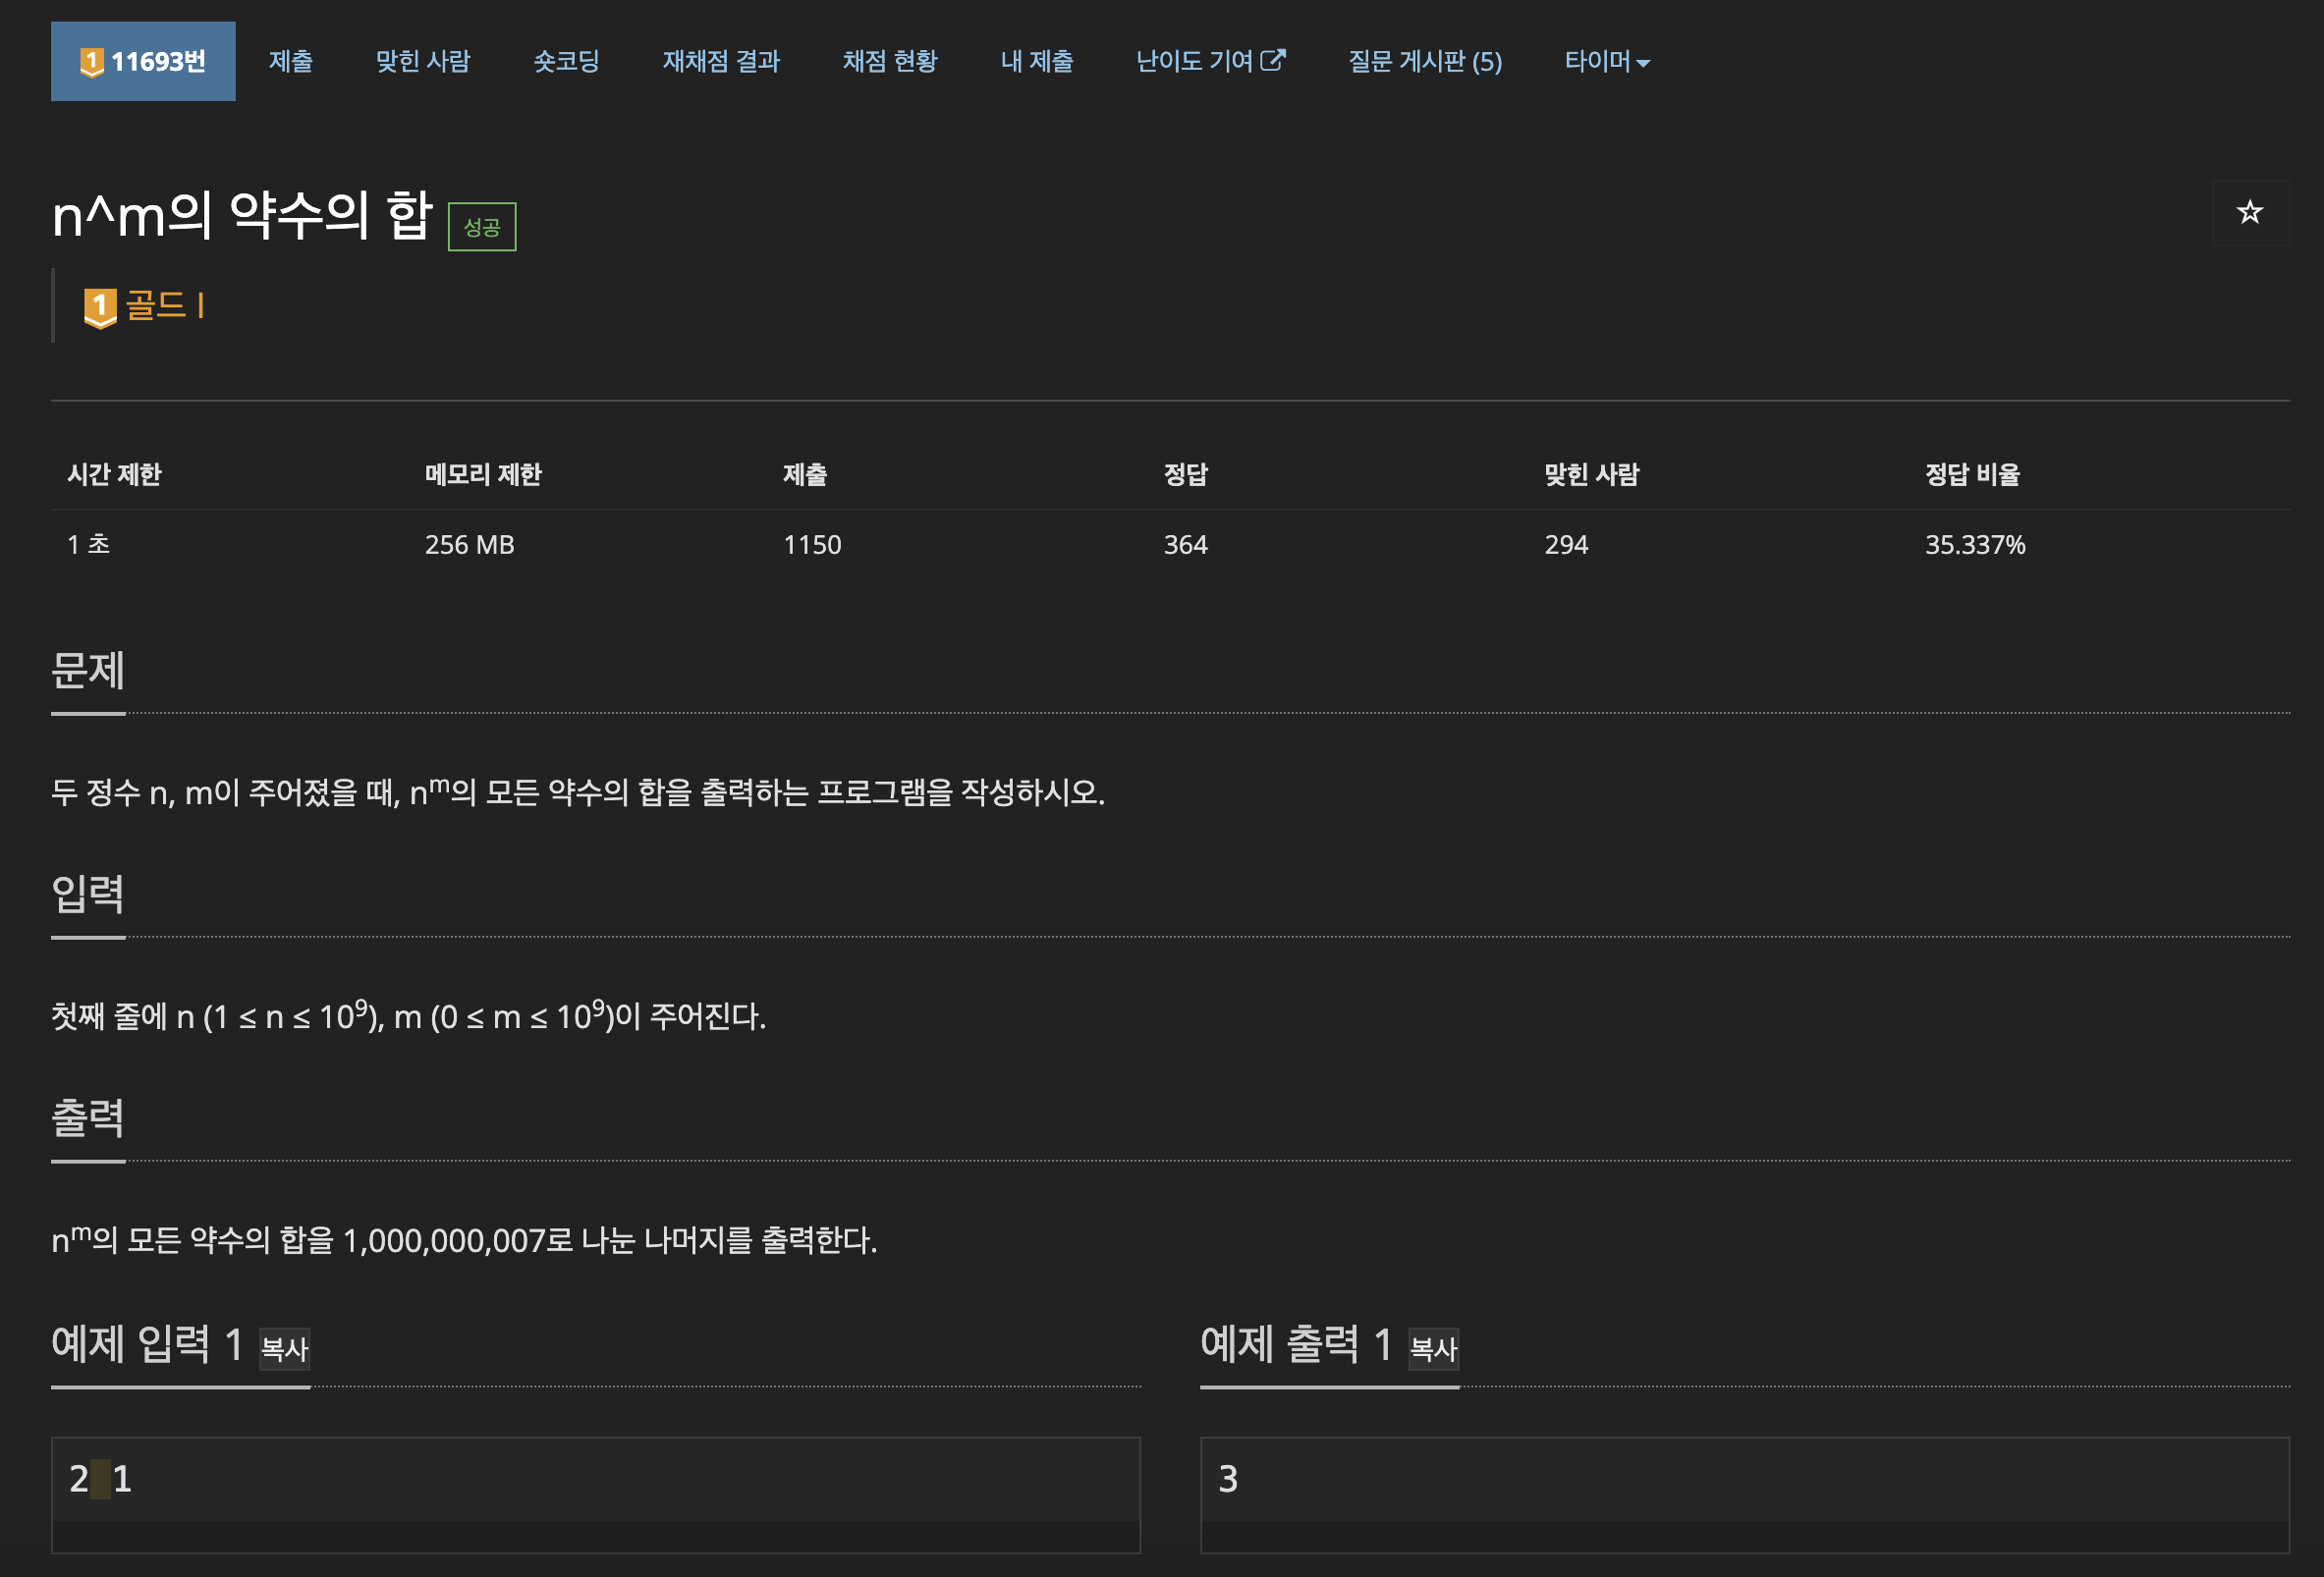The image size is (2324, 1577).
Task: Open the 맞힌 사람 tab
Action: [422, 62]
